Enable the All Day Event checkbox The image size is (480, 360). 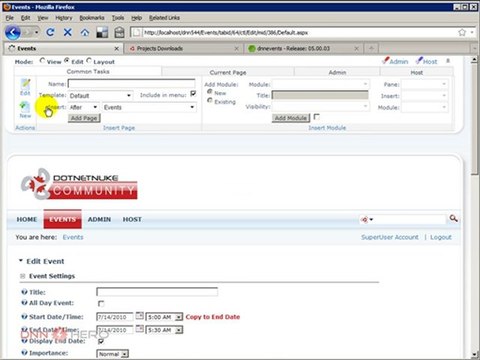pos(101,304)
